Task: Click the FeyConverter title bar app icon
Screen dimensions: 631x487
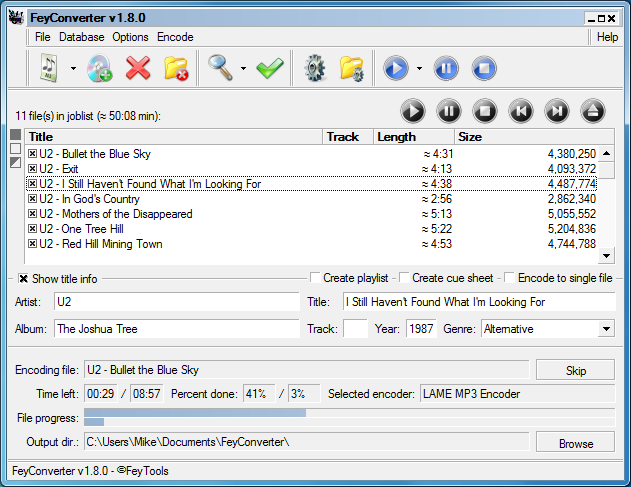Action: (16, 18)
